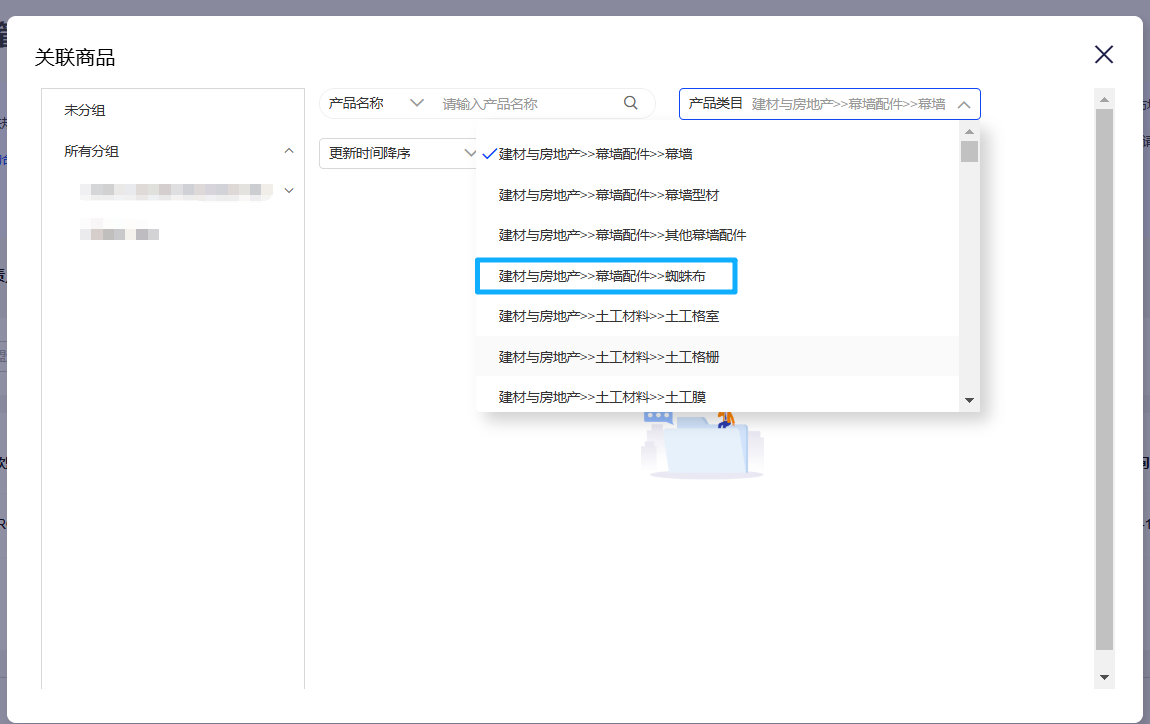Click the search magnifier icon
1150x724 pixels.
(x=630, y=103)
